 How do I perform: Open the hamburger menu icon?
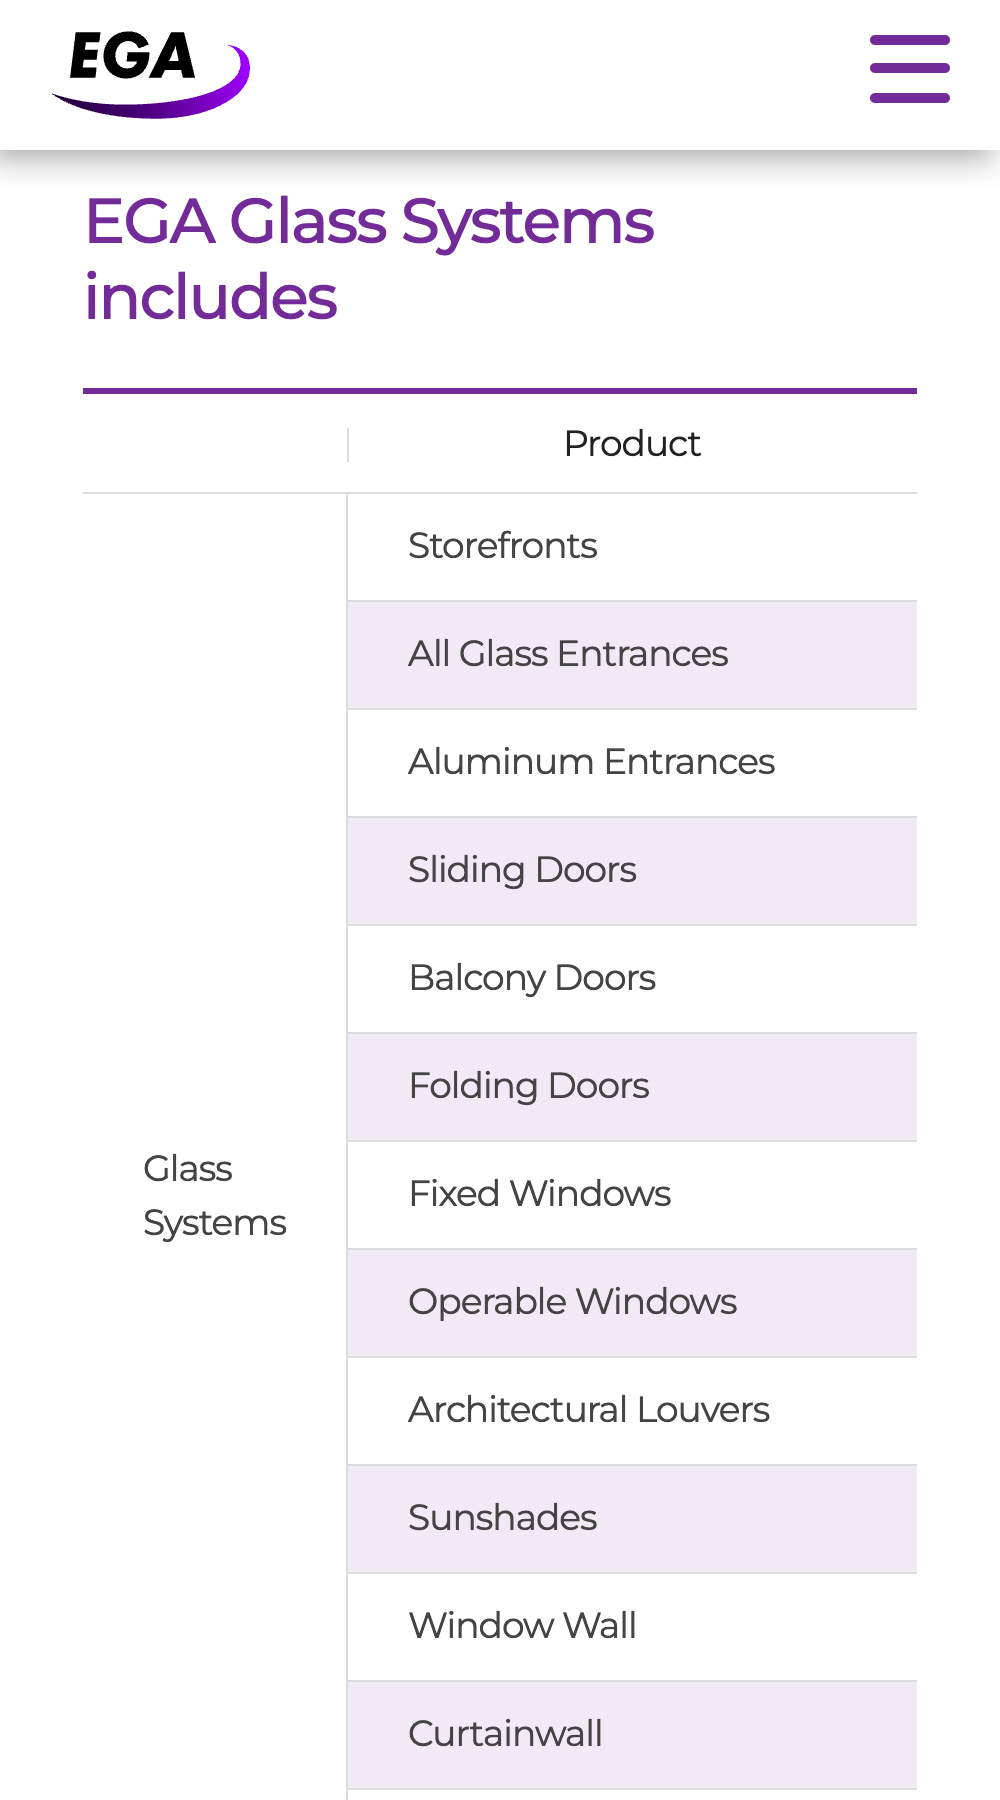click(x=909, y=69)
